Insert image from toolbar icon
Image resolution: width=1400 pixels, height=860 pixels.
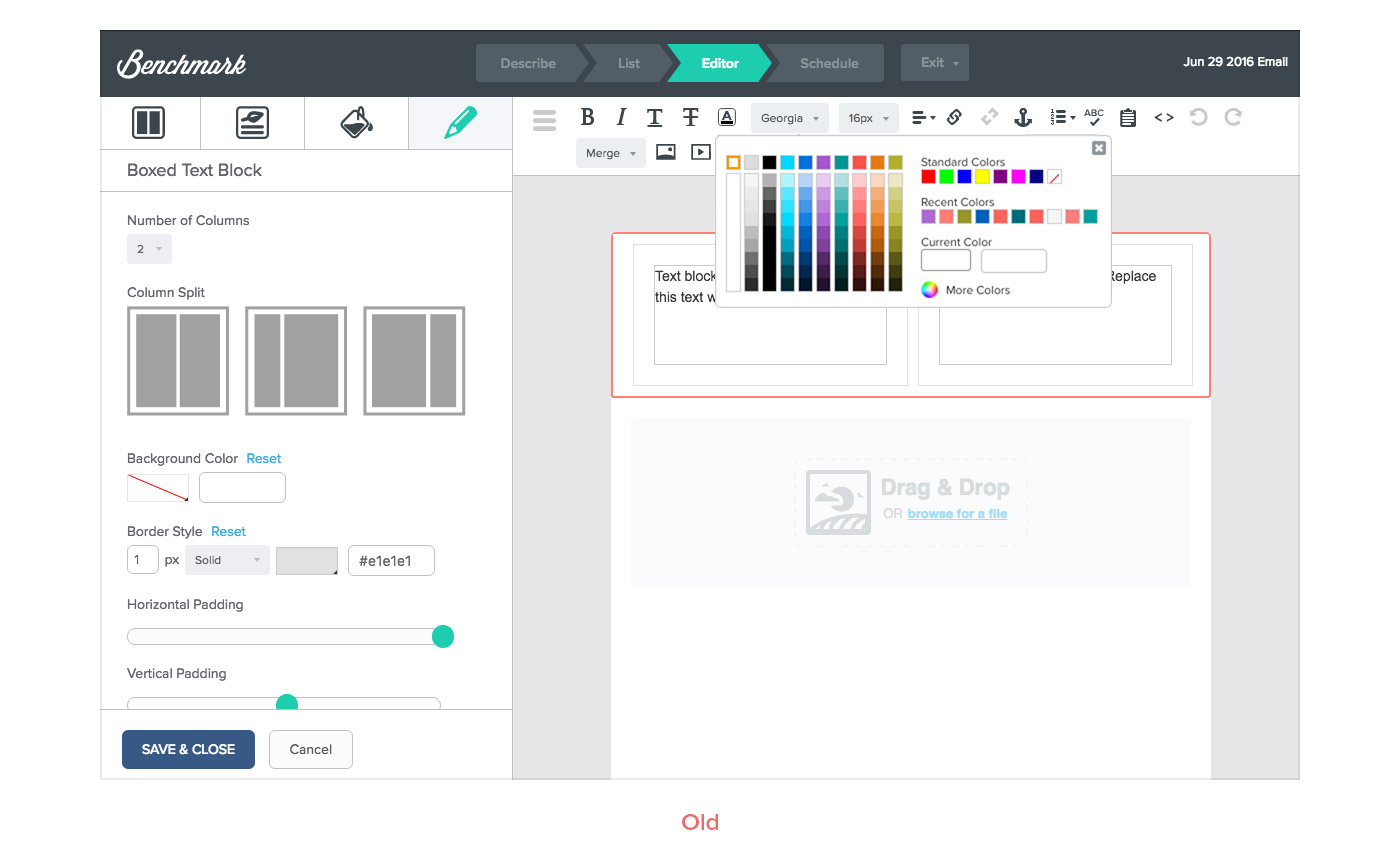[665, 153]
